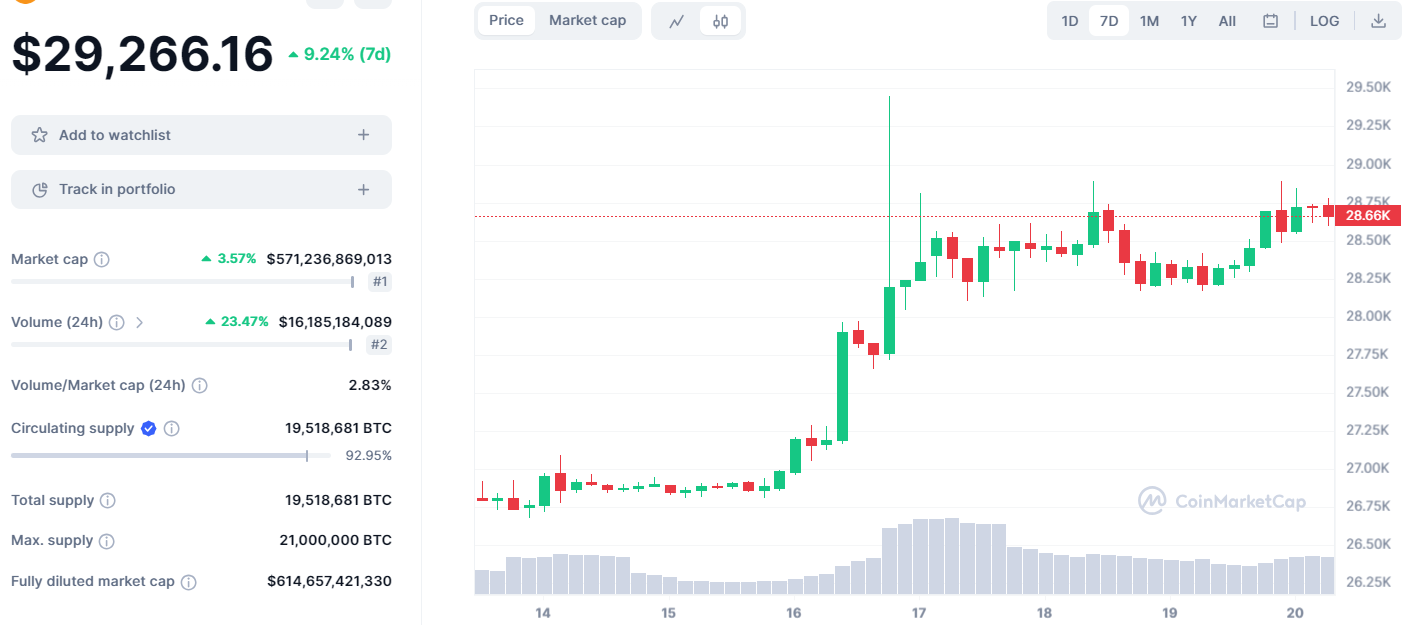
Task: Select the candlestick chart icon
Action: 720,20
